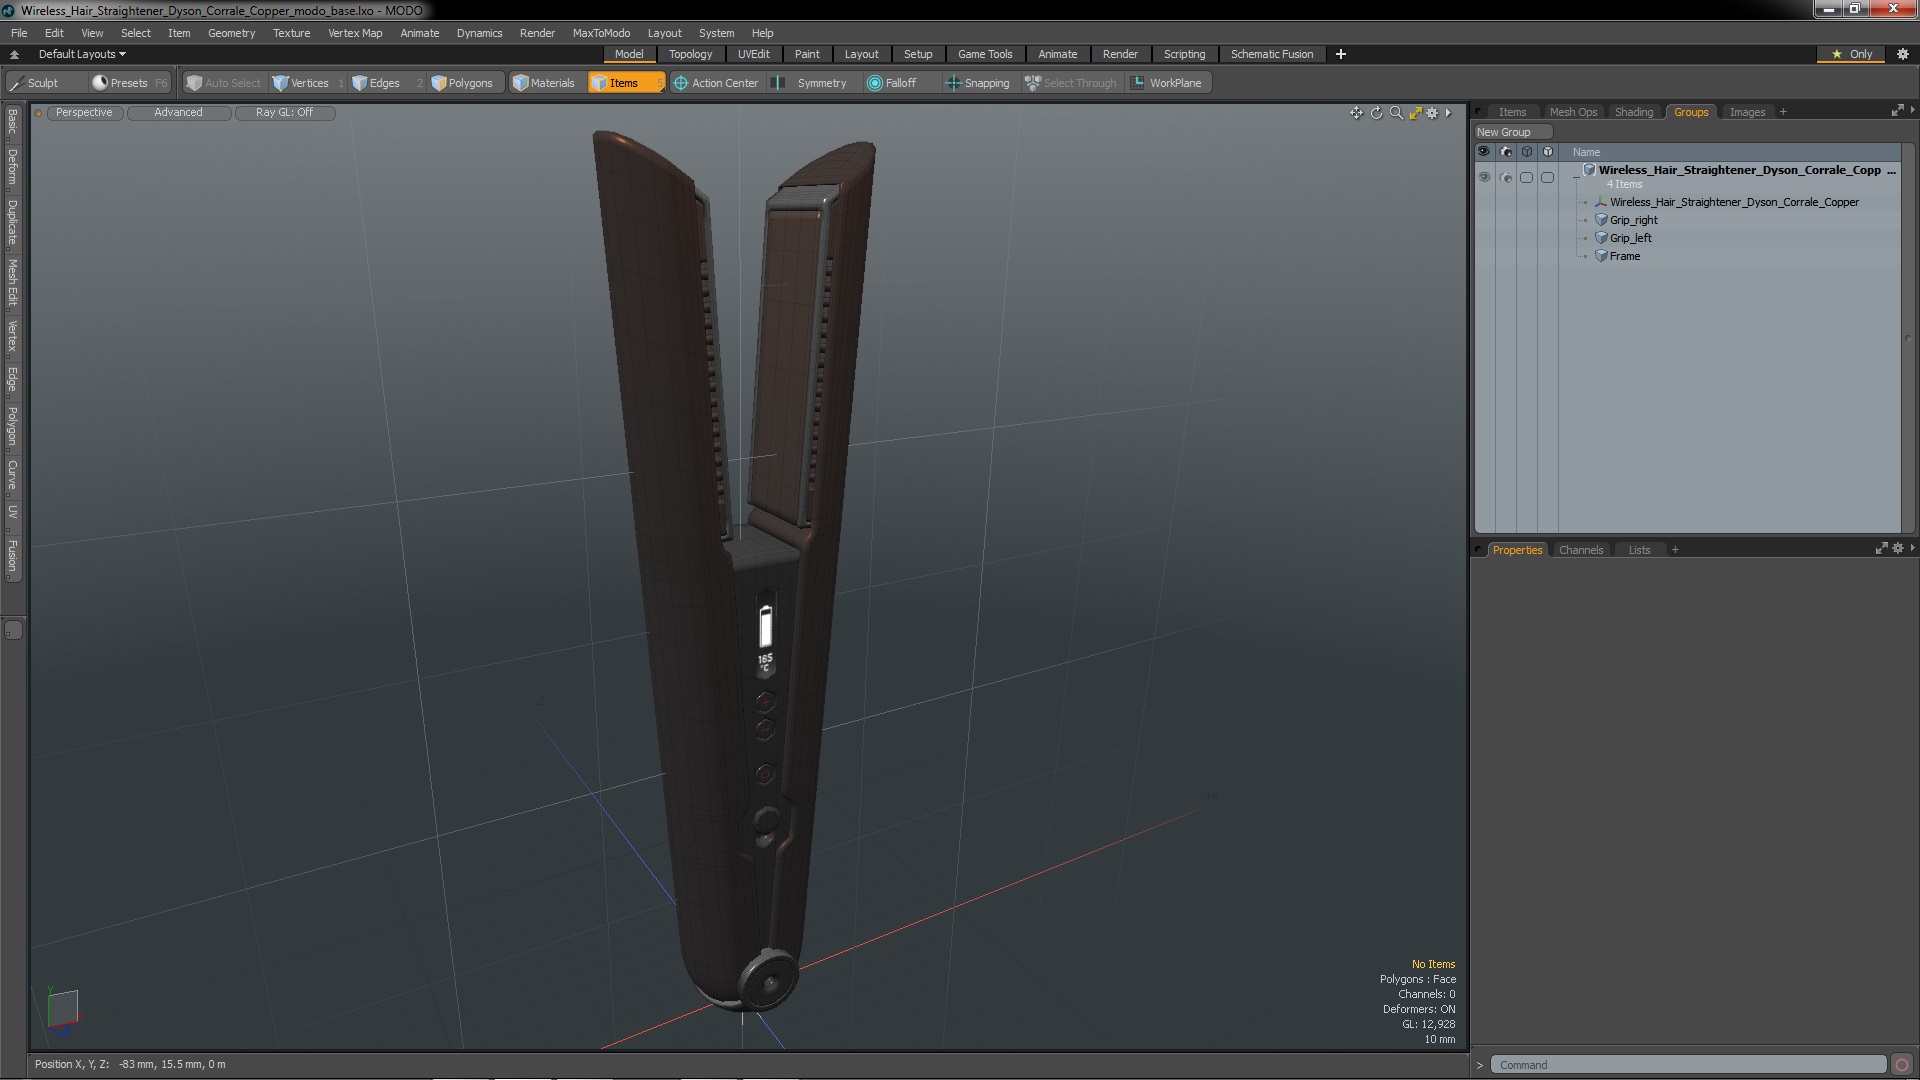Click the viewport zoom magnifier icon
This screenshot has height=1080, width=1920.
[x=1396, y=113]
